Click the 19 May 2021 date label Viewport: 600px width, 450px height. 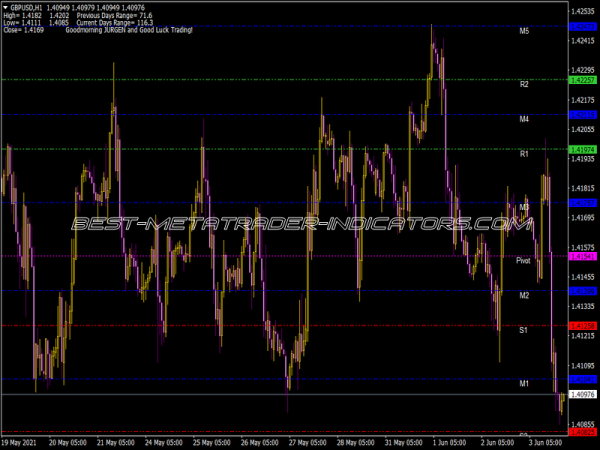(x=19, y=443)
